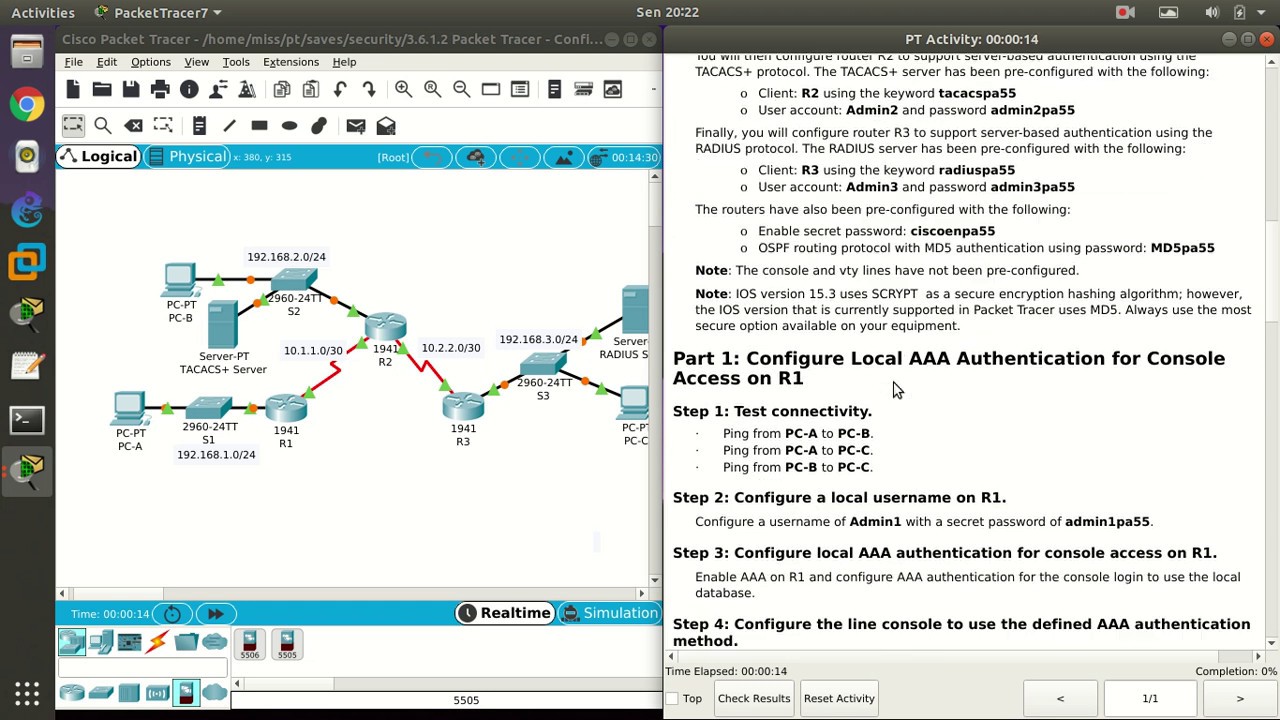The height and width of the screenshot is (720, 1280).
Task: Activate the Resize shape tool
Action: click(163, 126)
